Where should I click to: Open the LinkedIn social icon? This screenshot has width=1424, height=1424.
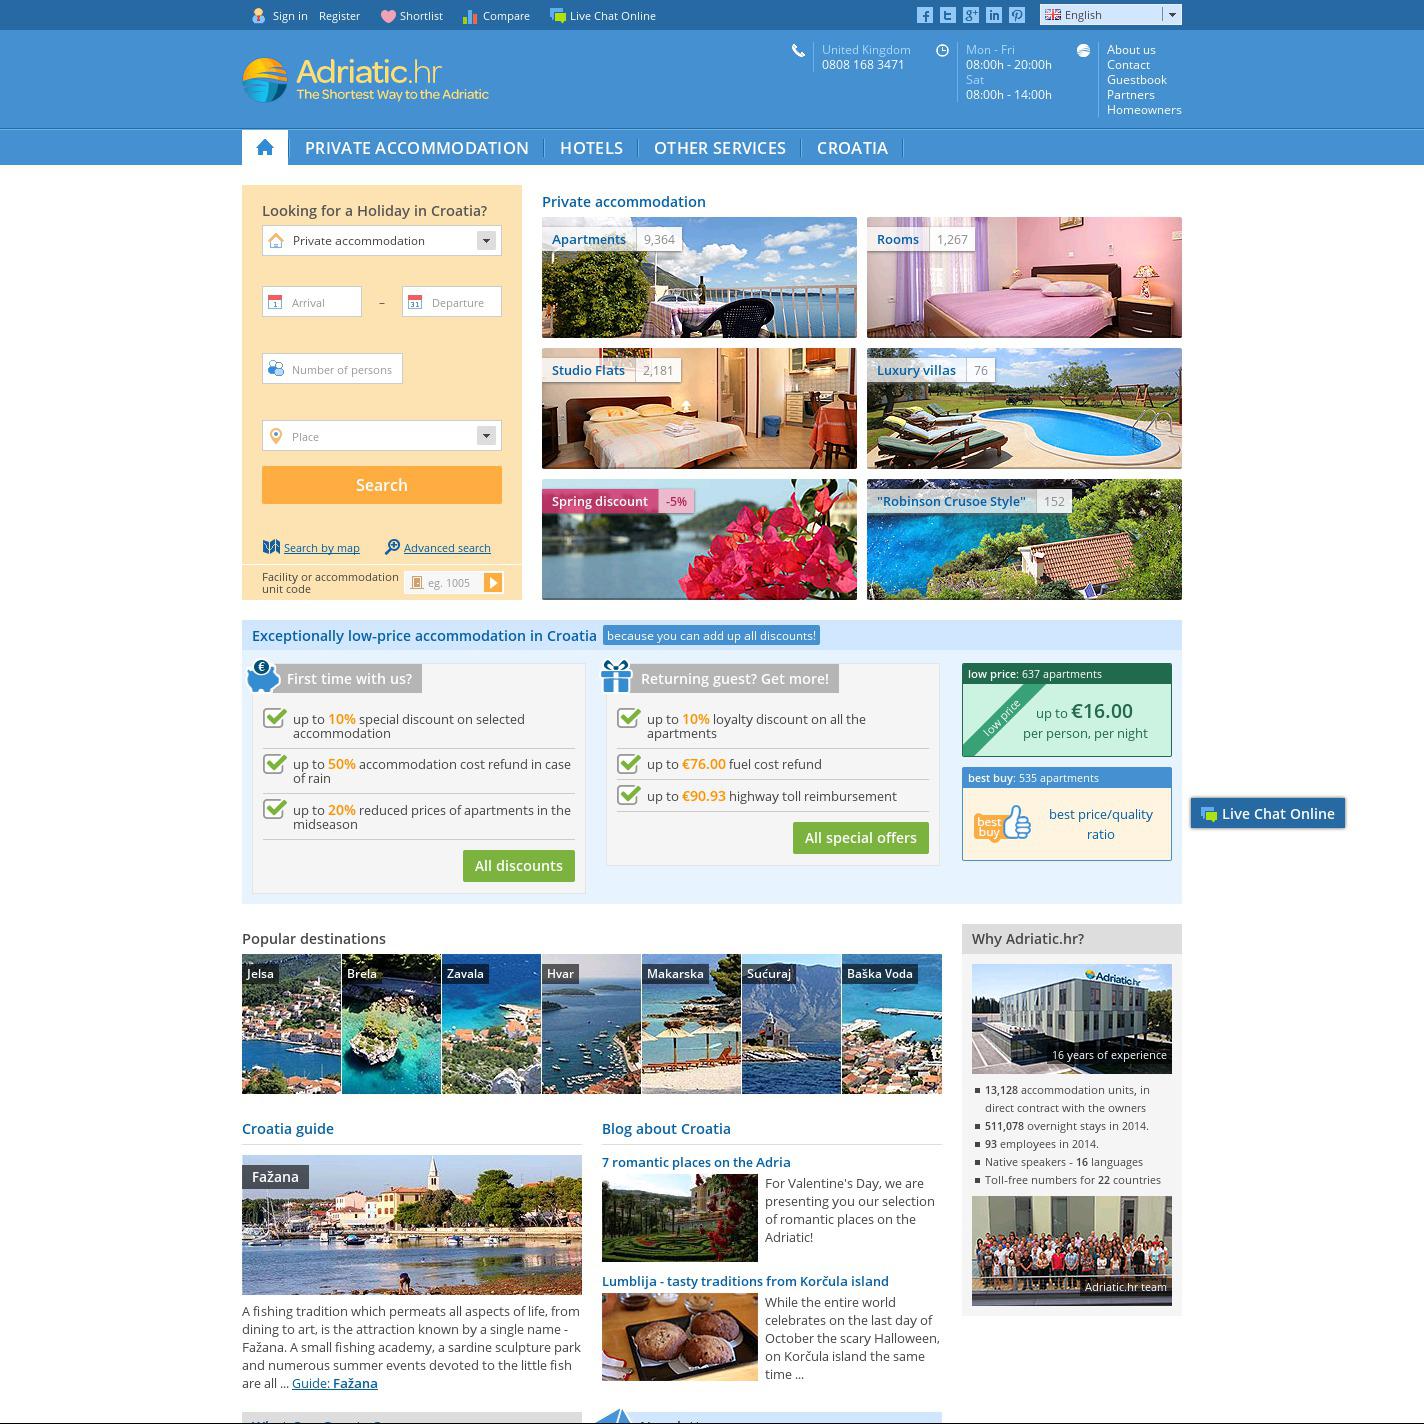point(994,15)
